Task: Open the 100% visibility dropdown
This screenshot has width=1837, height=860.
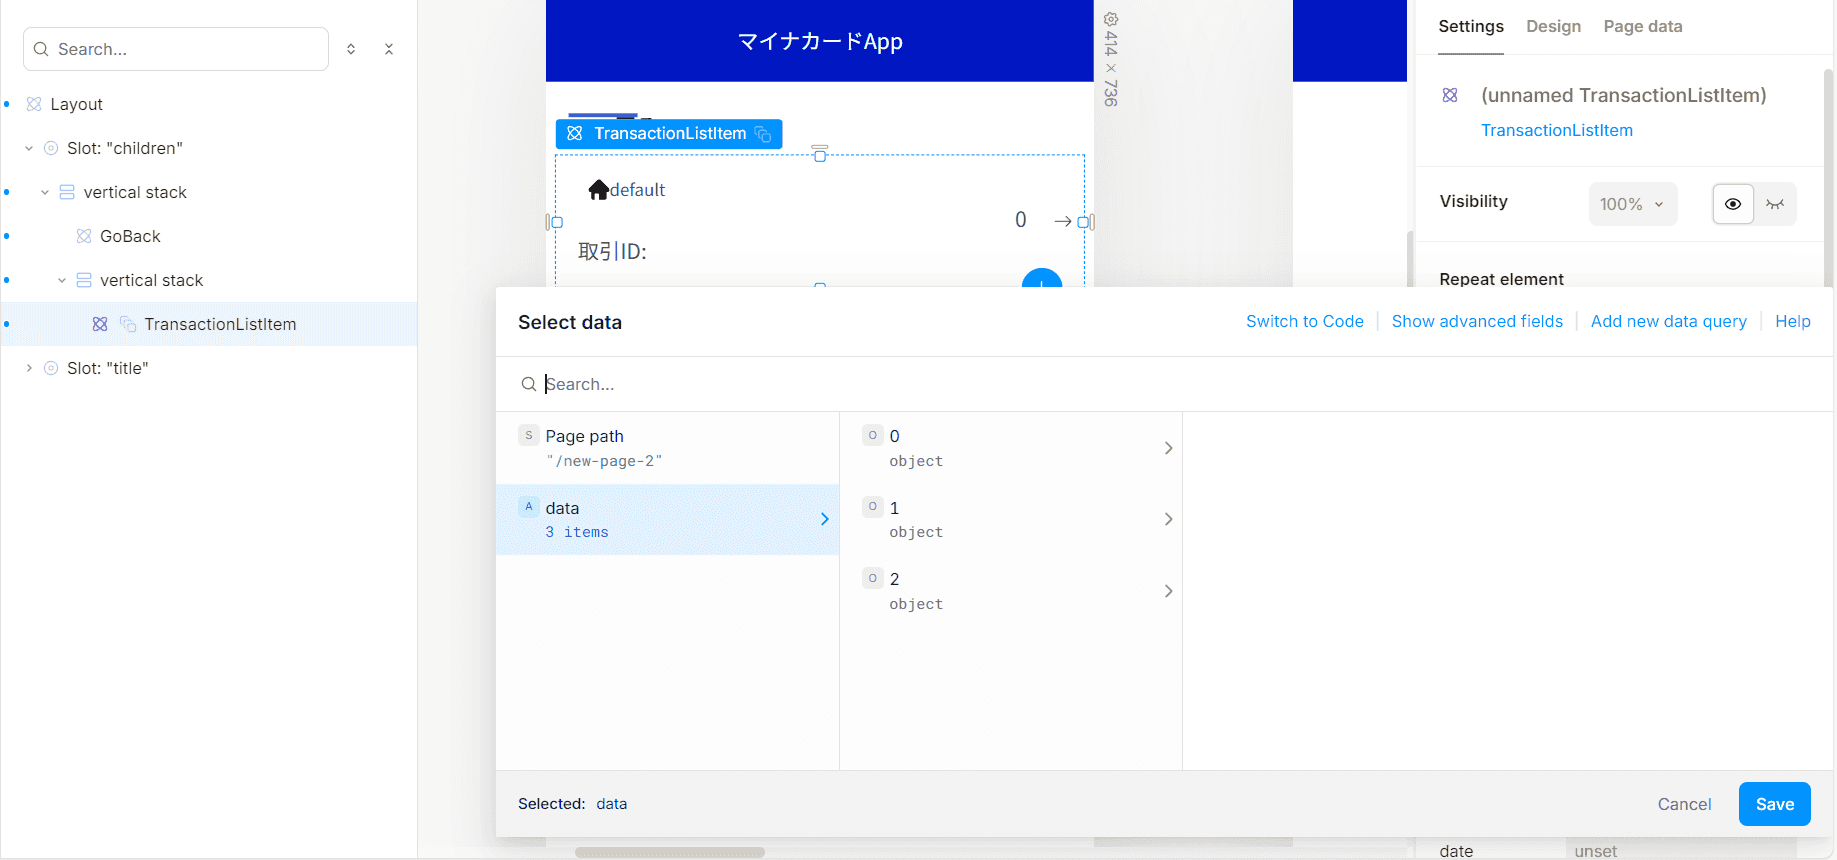Action: pyautogui.click(x=1633, y=204)
